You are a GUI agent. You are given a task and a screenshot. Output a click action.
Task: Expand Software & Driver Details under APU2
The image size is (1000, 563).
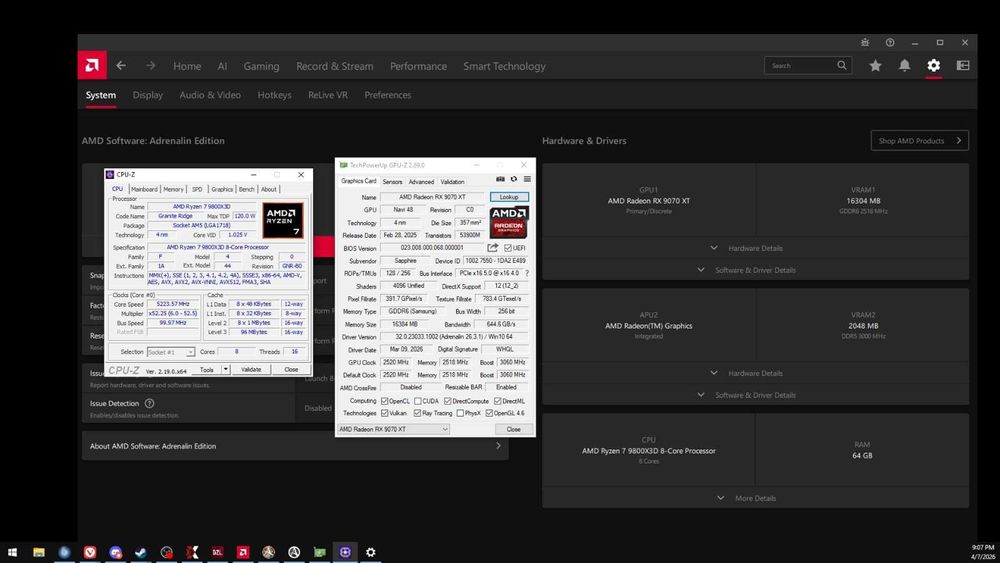[x=755, y=395]
